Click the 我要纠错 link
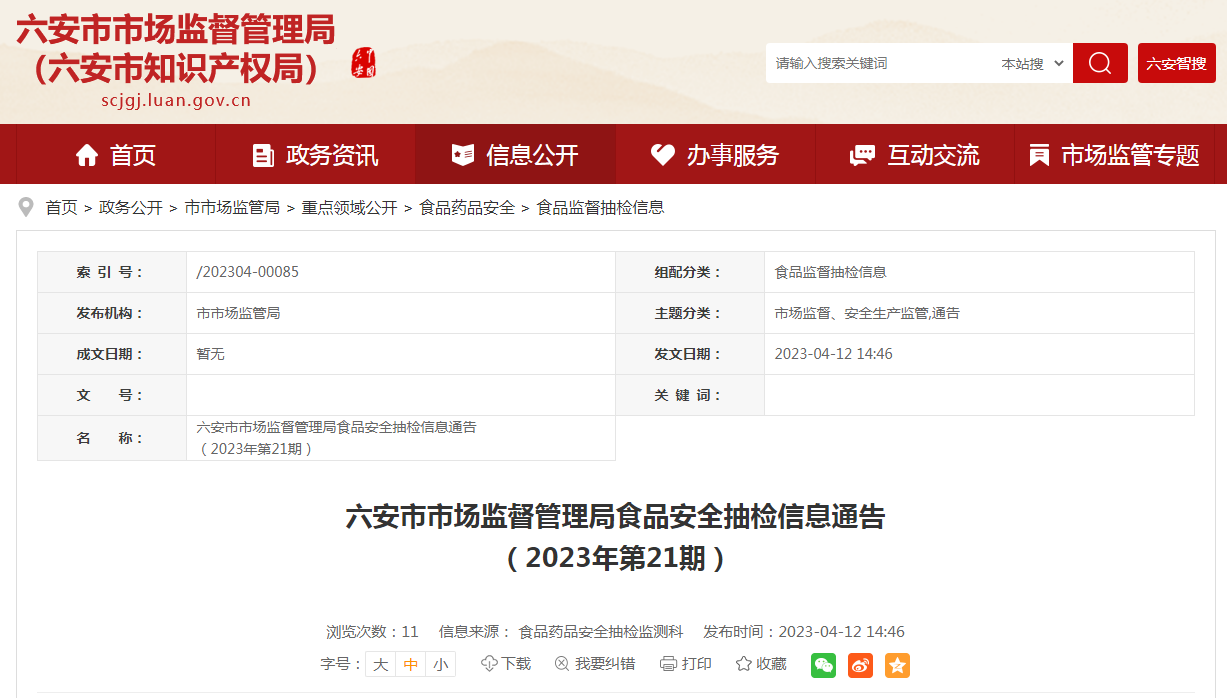Image resolution: width=1227 pixels, height=698 pixels. (x=605, y=664)
